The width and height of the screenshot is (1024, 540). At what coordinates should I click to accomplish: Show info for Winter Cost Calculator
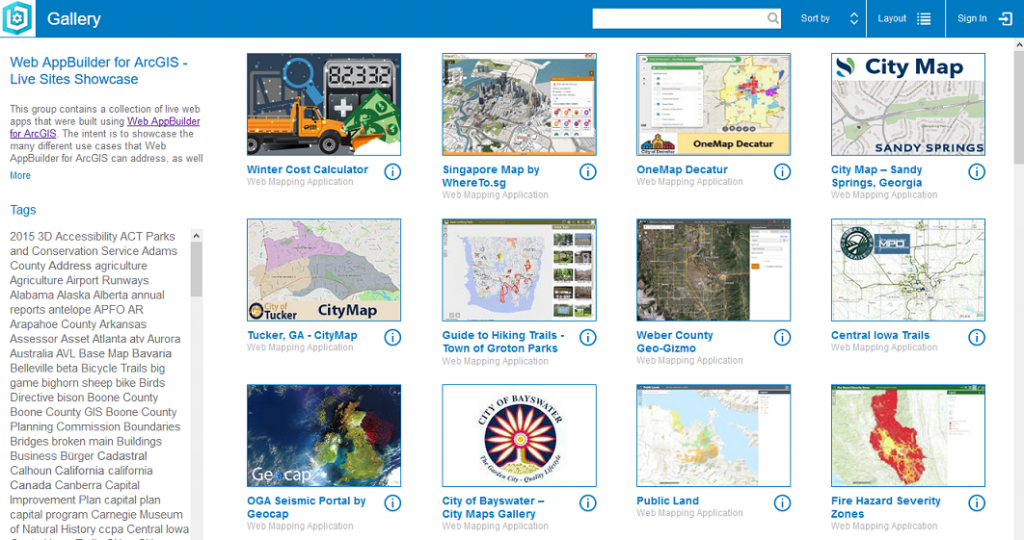pyautogui.click(x=392, y=172)
